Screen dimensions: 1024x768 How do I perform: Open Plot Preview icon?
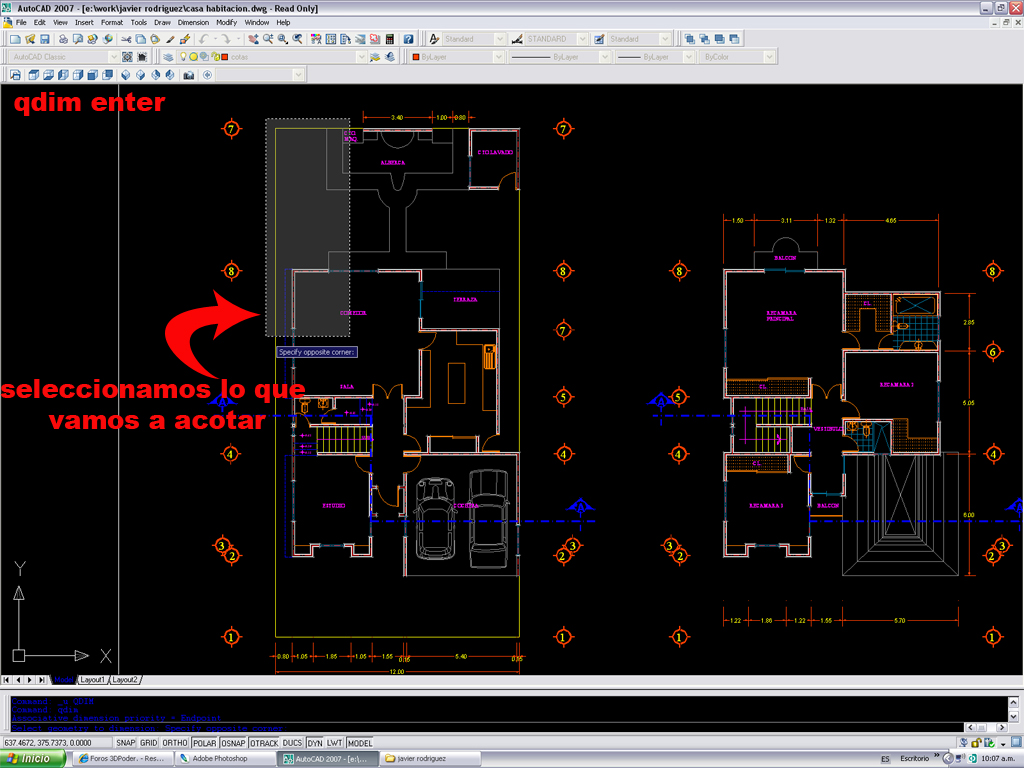[x=78, y=39]
